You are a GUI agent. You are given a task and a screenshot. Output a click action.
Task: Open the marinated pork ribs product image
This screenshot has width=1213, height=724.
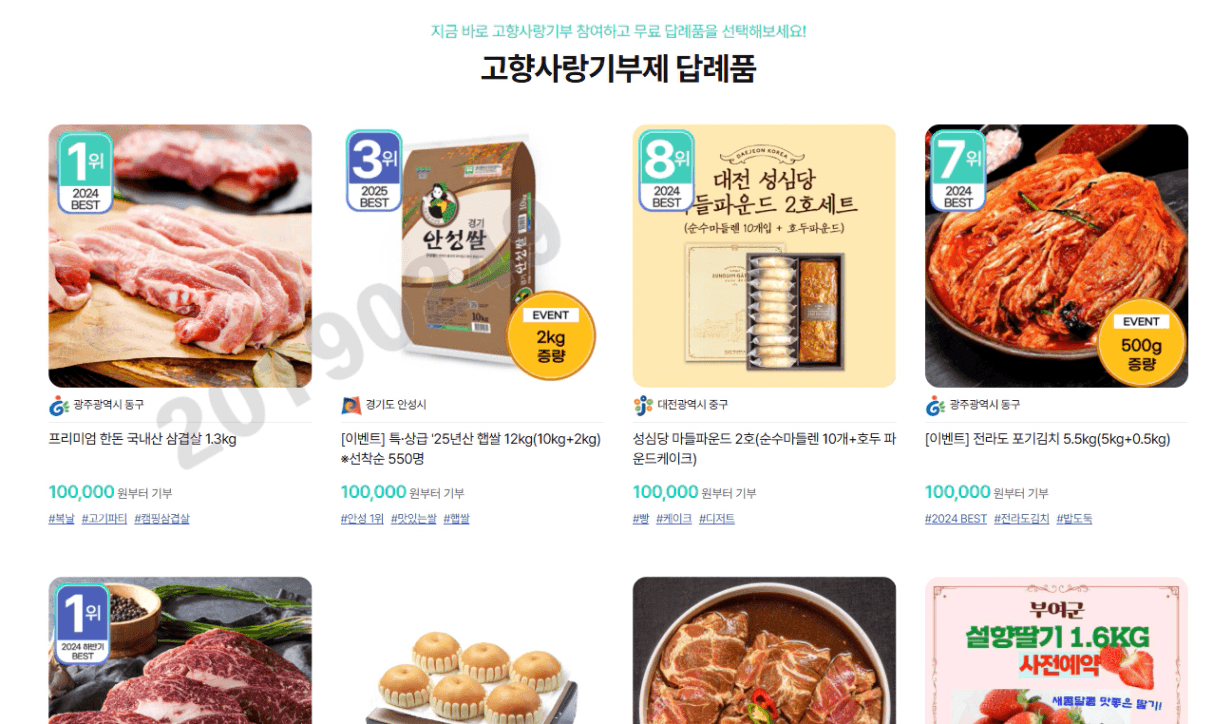(x=764, y=650)
